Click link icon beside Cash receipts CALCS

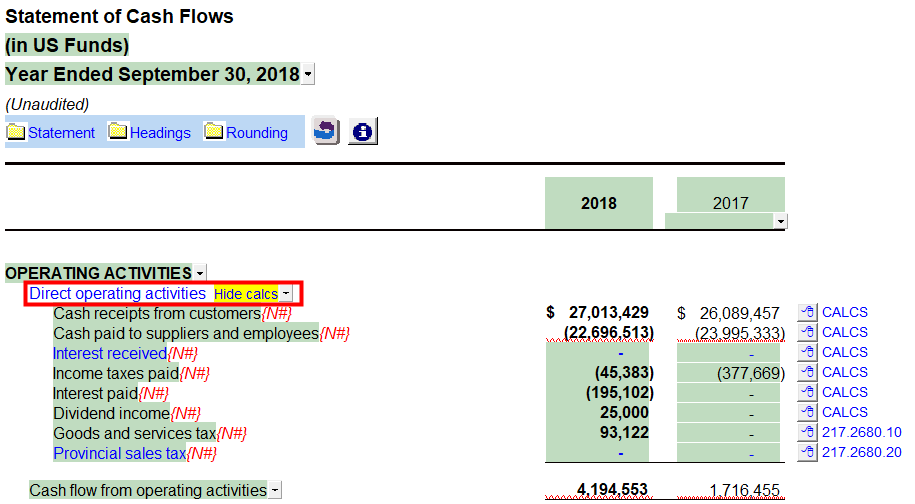point(808,313)
